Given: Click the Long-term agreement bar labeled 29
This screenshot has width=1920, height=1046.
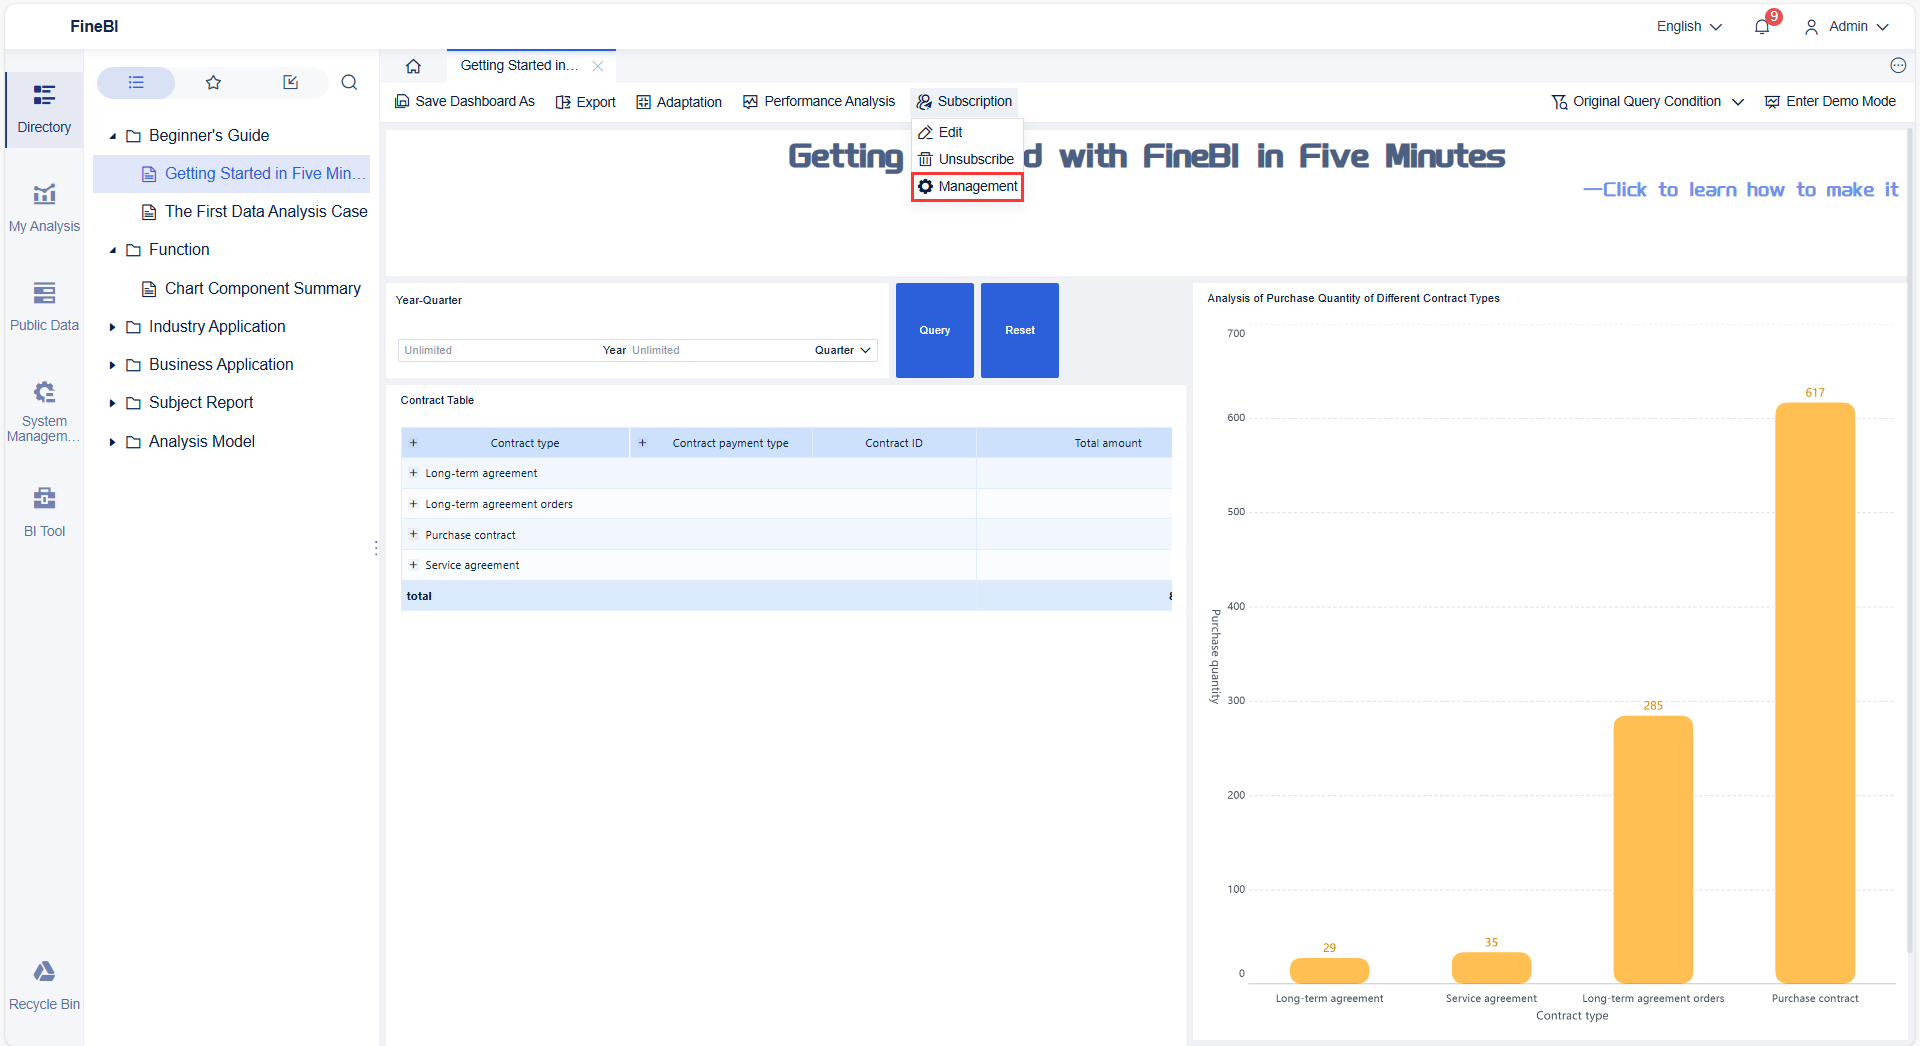Looking at the screenshot, I should [x=1329, y=971].
